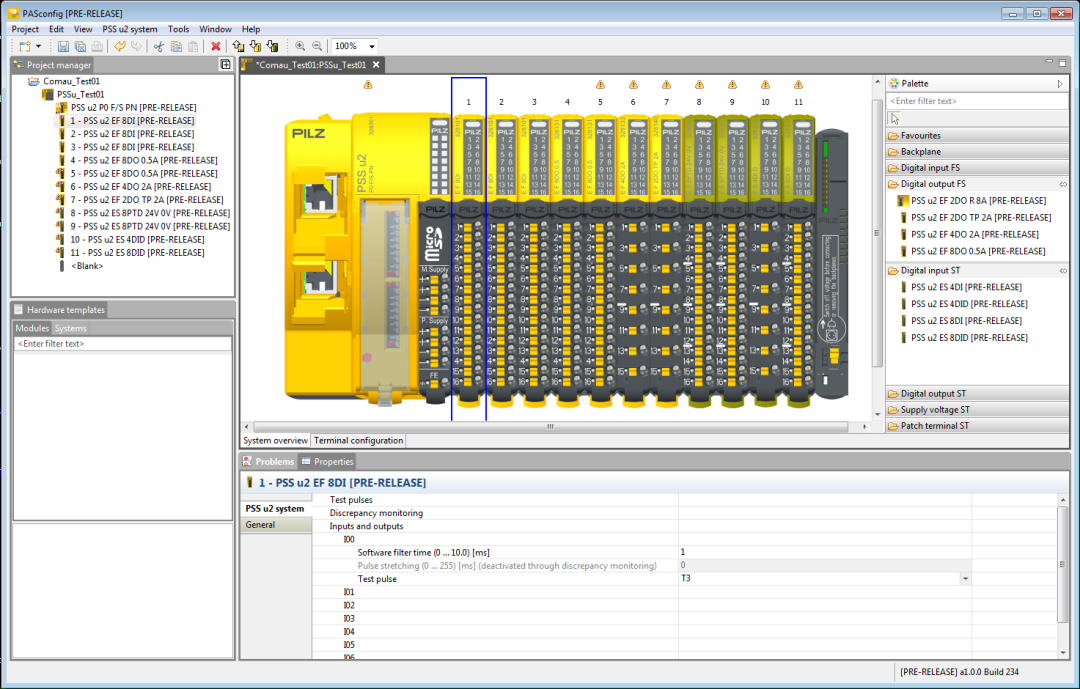Open the 100% zoom level dropdown
The image size is (1080, 689).
pyautogui.click(x=372, y=47)
